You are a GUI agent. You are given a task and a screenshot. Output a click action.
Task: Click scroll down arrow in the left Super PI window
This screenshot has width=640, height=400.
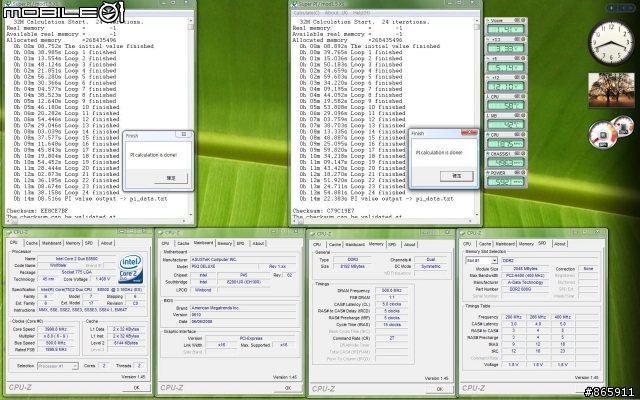191,214
